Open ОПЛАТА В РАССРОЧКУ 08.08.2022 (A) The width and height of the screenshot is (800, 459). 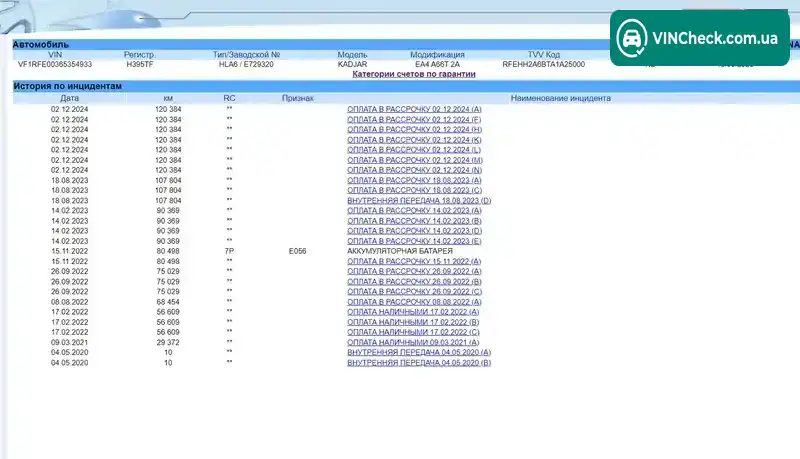[414, 302]
